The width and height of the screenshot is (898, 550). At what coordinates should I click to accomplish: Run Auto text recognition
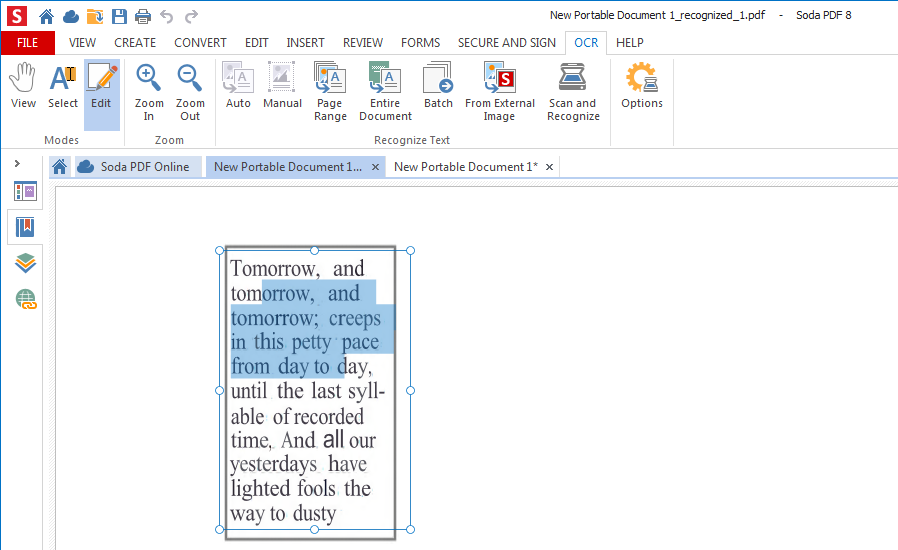click(238, 86)
